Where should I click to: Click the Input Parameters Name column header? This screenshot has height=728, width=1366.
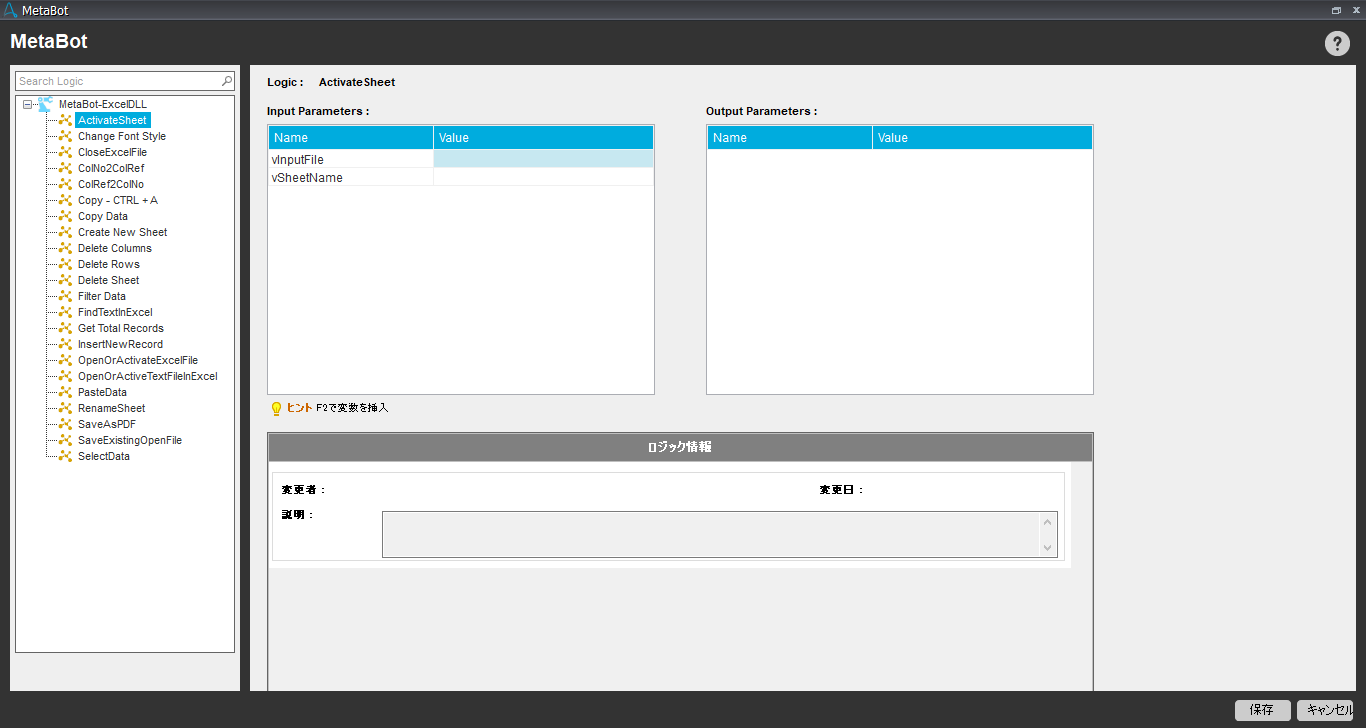(x=351, y=138)
